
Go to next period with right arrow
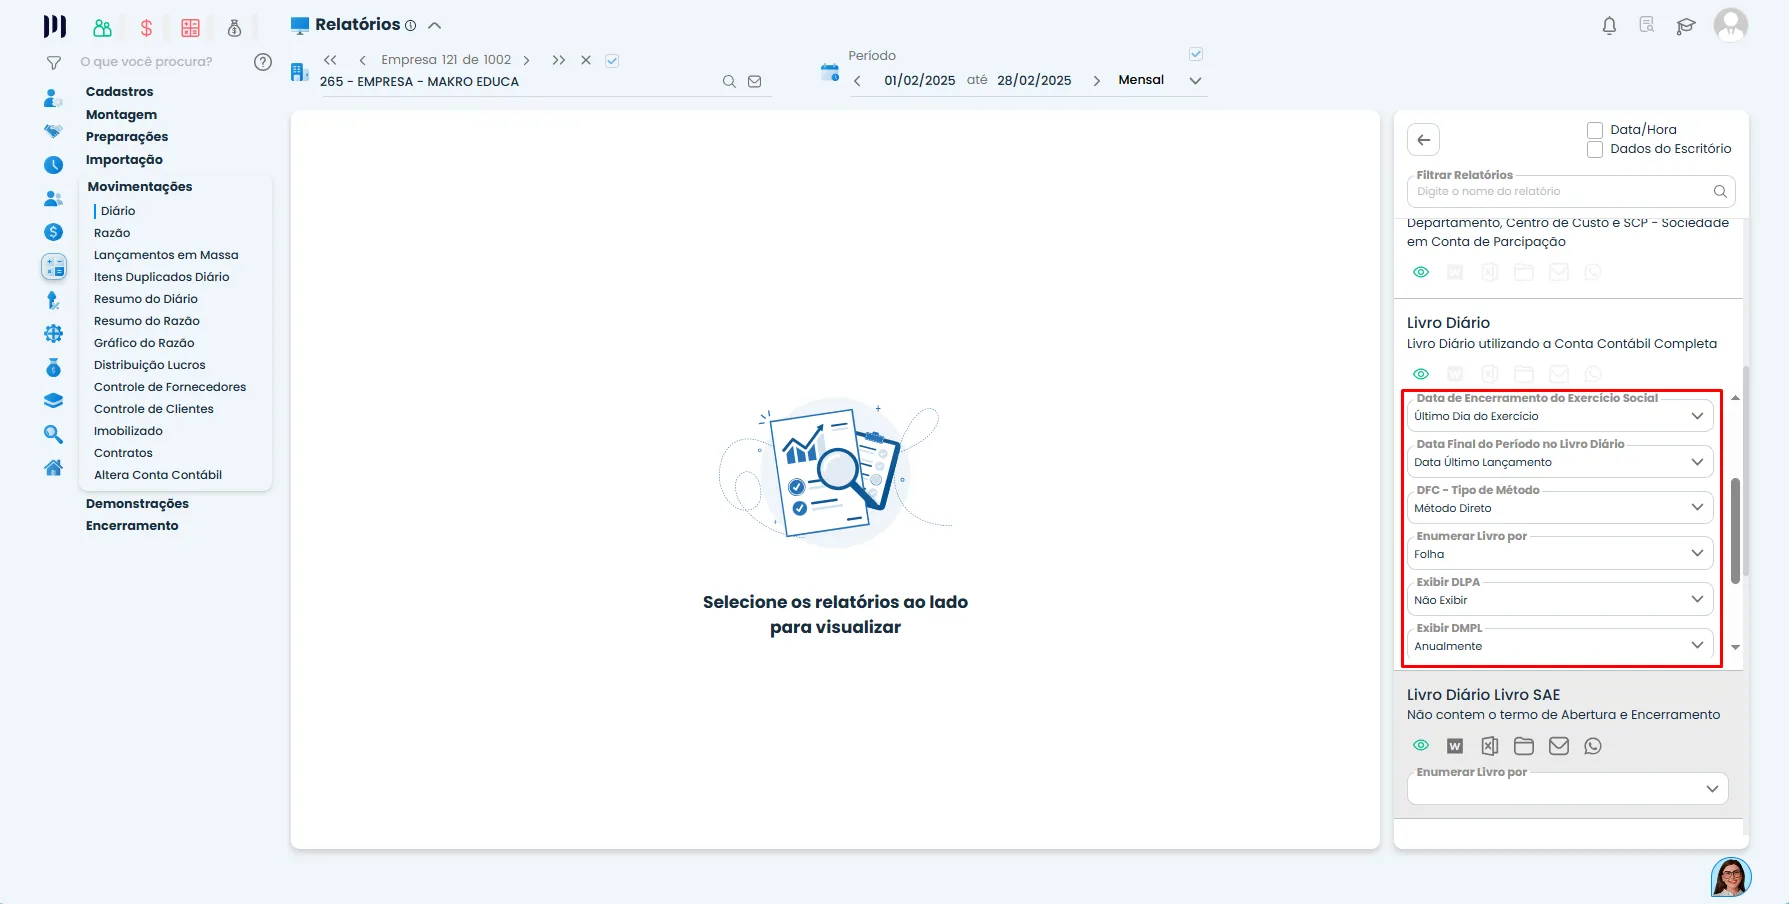[x=1096, y=81]
